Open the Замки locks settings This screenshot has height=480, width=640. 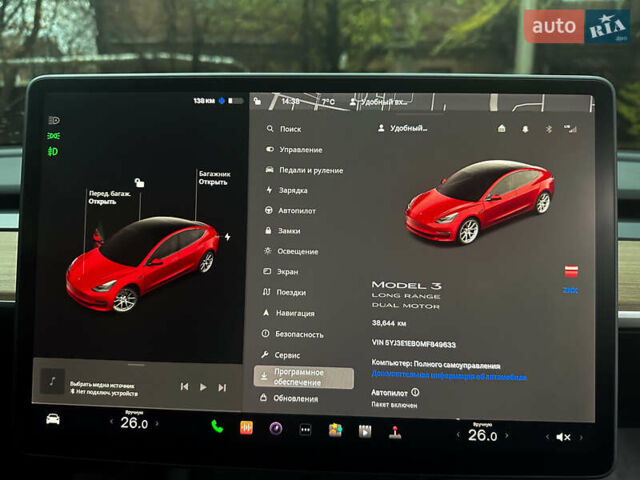coord(282,231)
